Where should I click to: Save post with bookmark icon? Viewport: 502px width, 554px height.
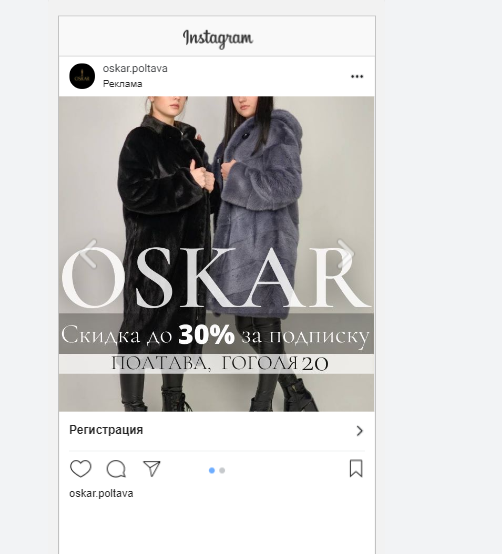coord(356,468)
